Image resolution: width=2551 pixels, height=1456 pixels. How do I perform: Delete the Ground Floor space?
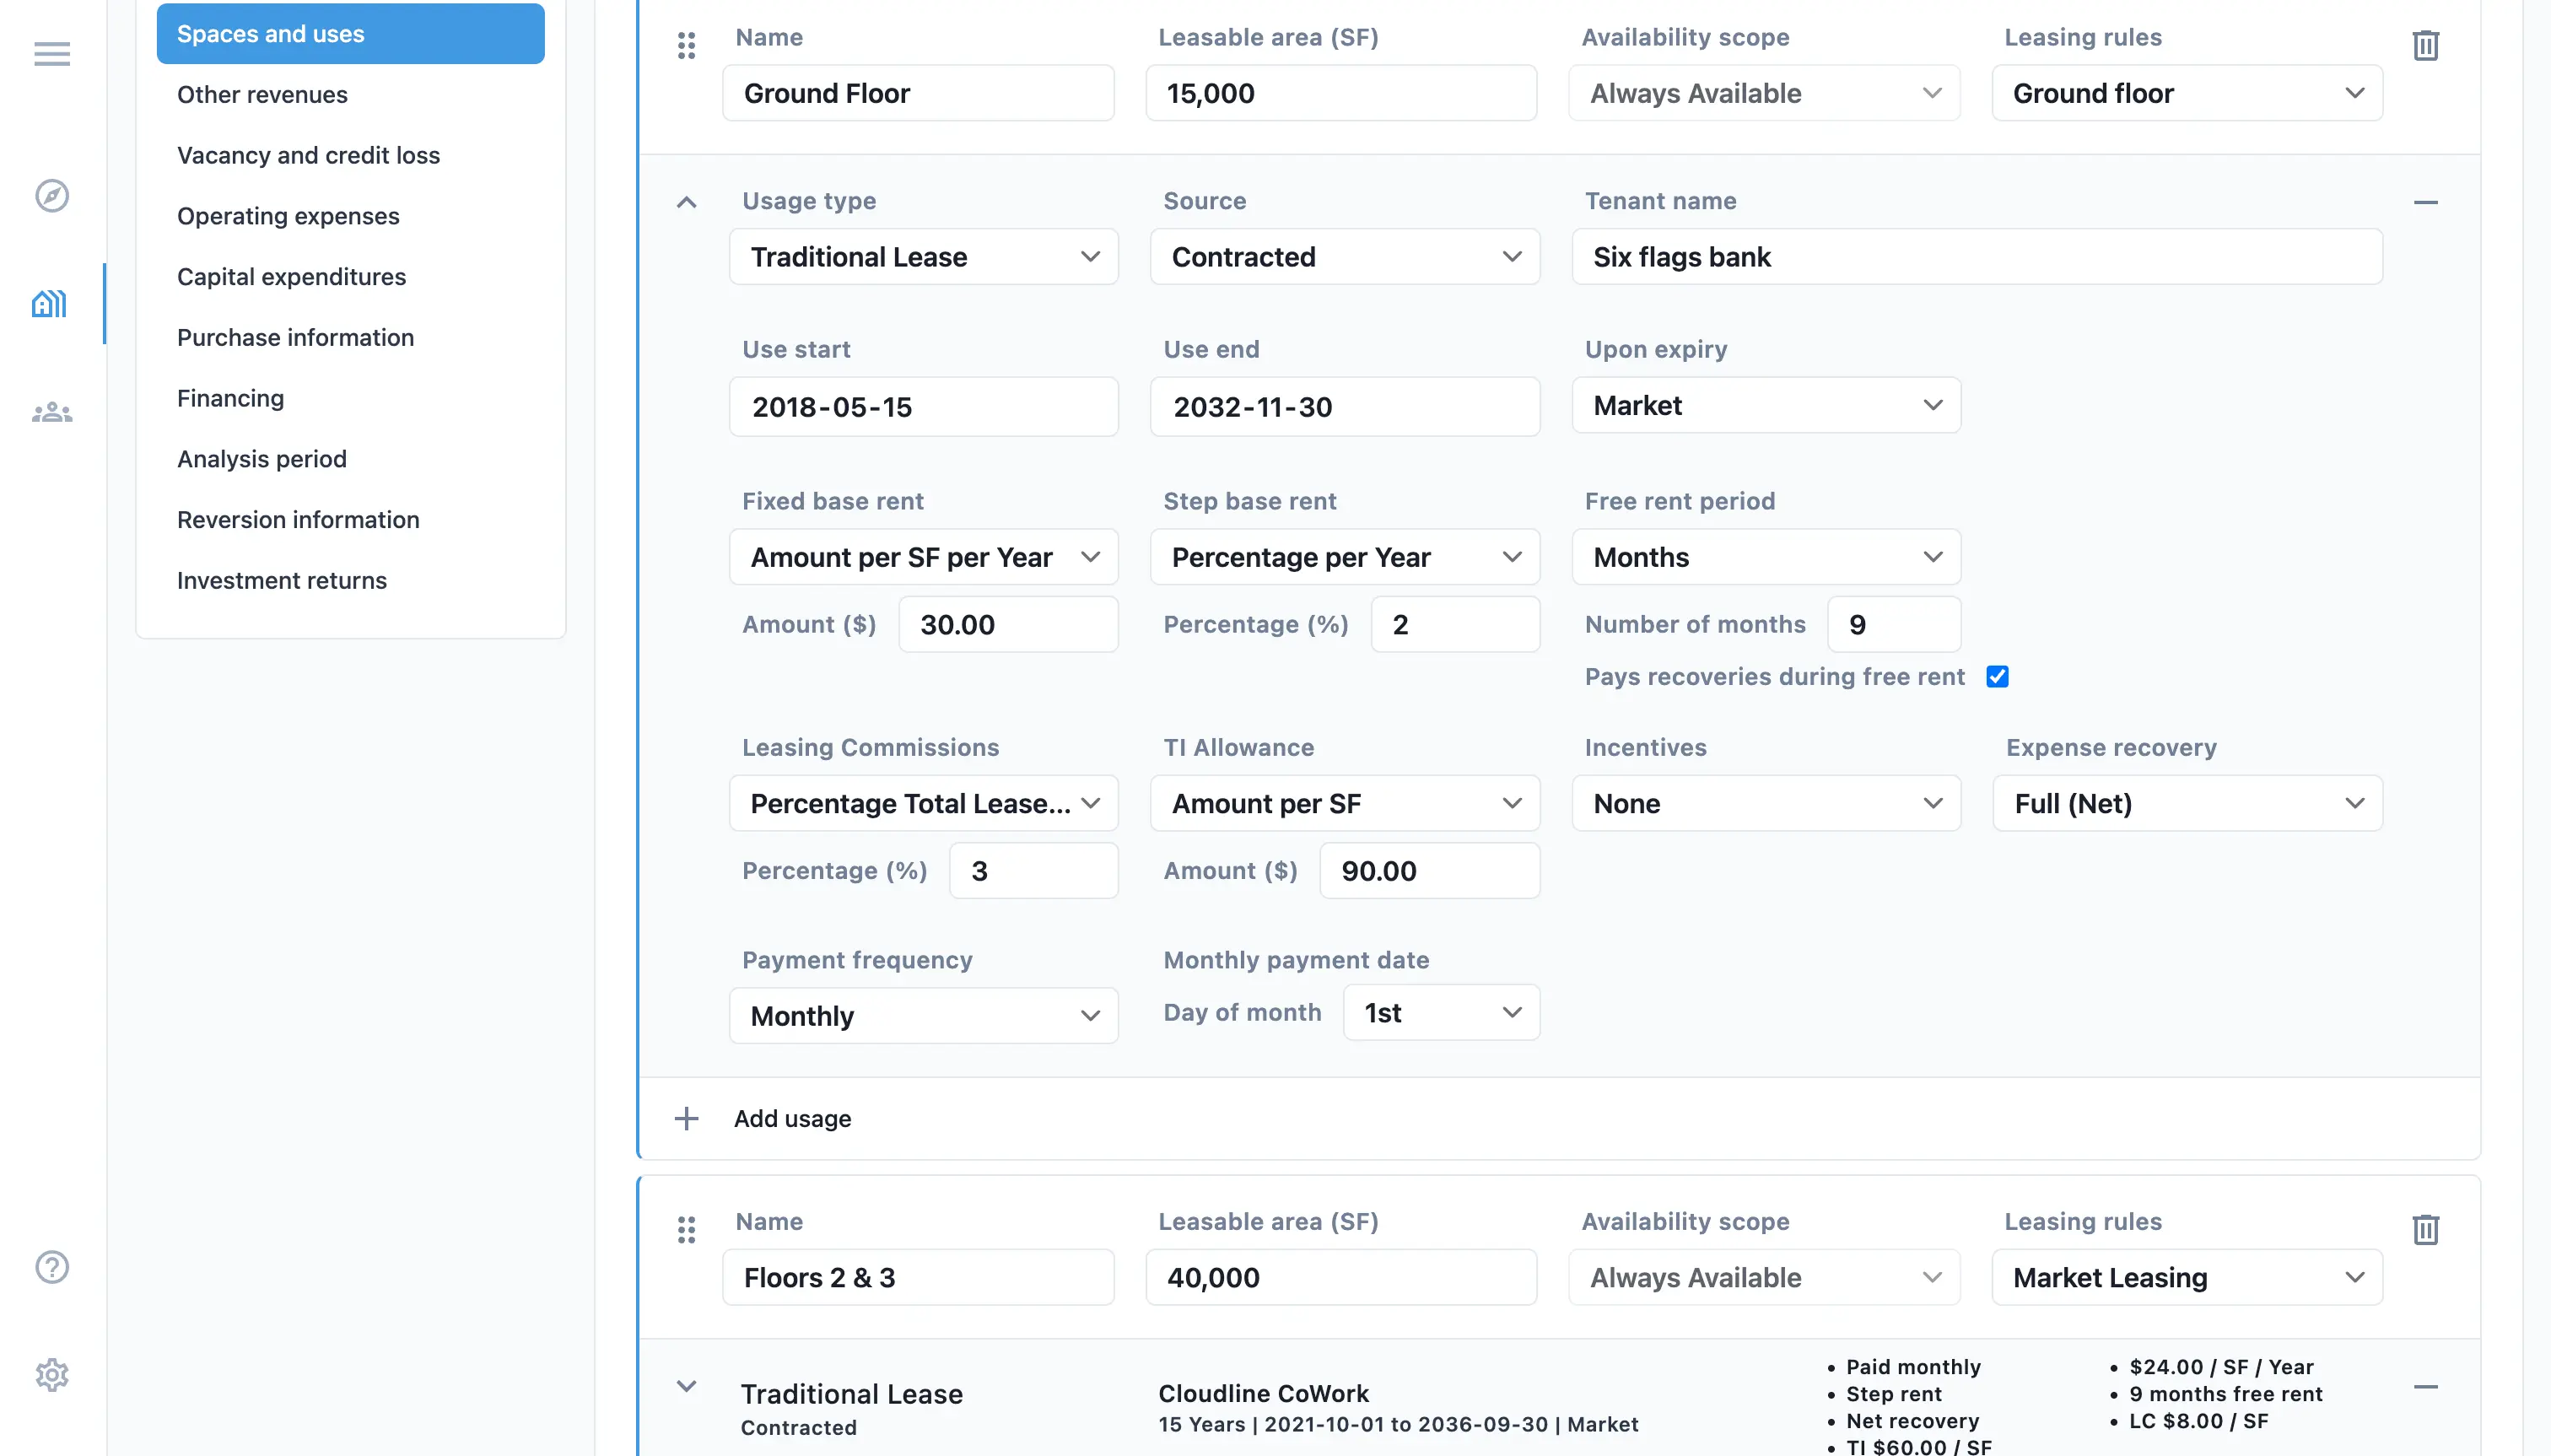(x=2425, y=46)
